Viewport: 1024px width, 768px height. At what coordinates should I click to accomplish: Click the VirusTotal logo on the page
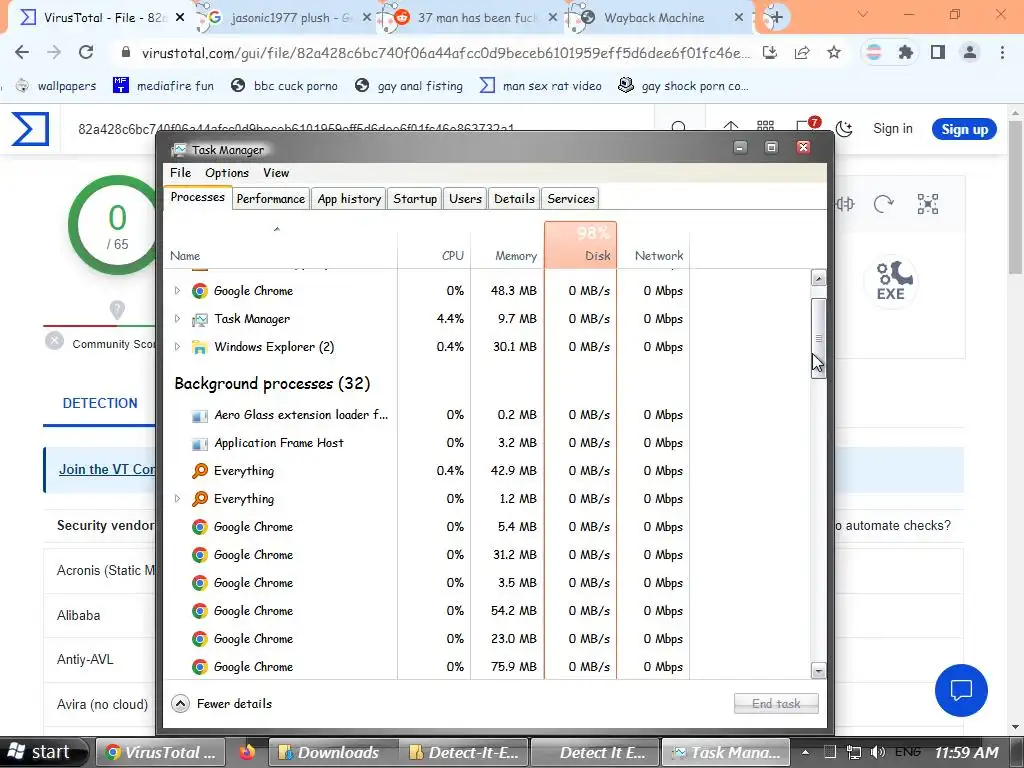[x=30, y=129]
